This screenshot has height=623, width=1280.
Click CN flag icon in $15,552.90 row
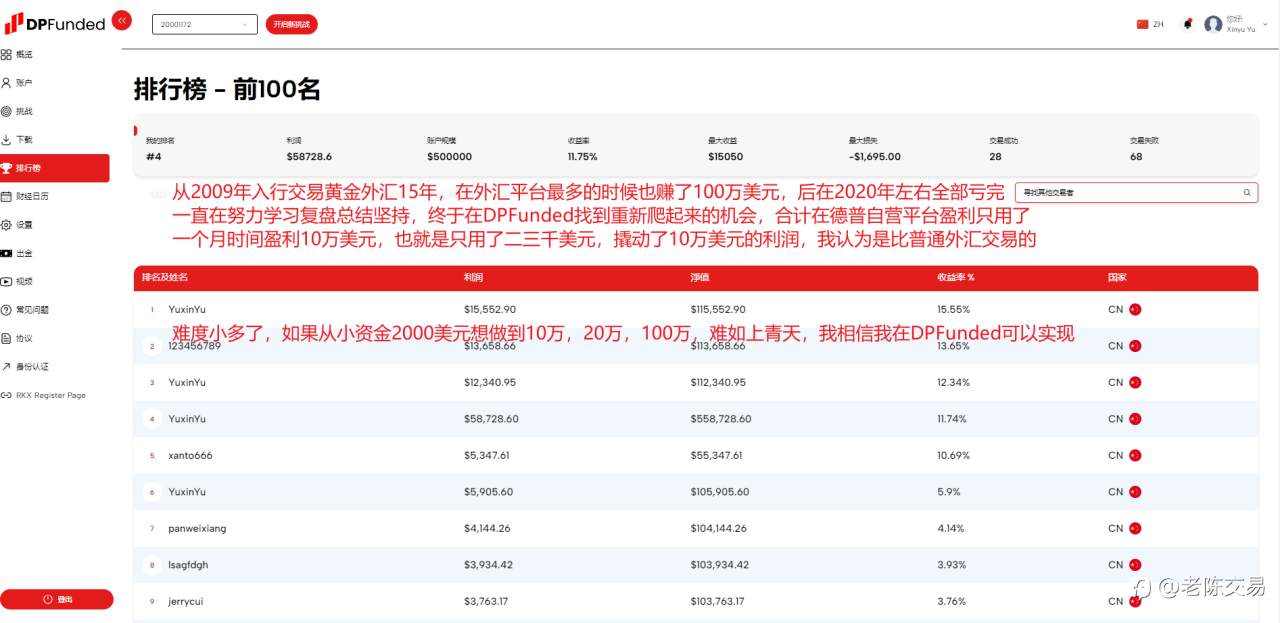tap(1135, 309)
